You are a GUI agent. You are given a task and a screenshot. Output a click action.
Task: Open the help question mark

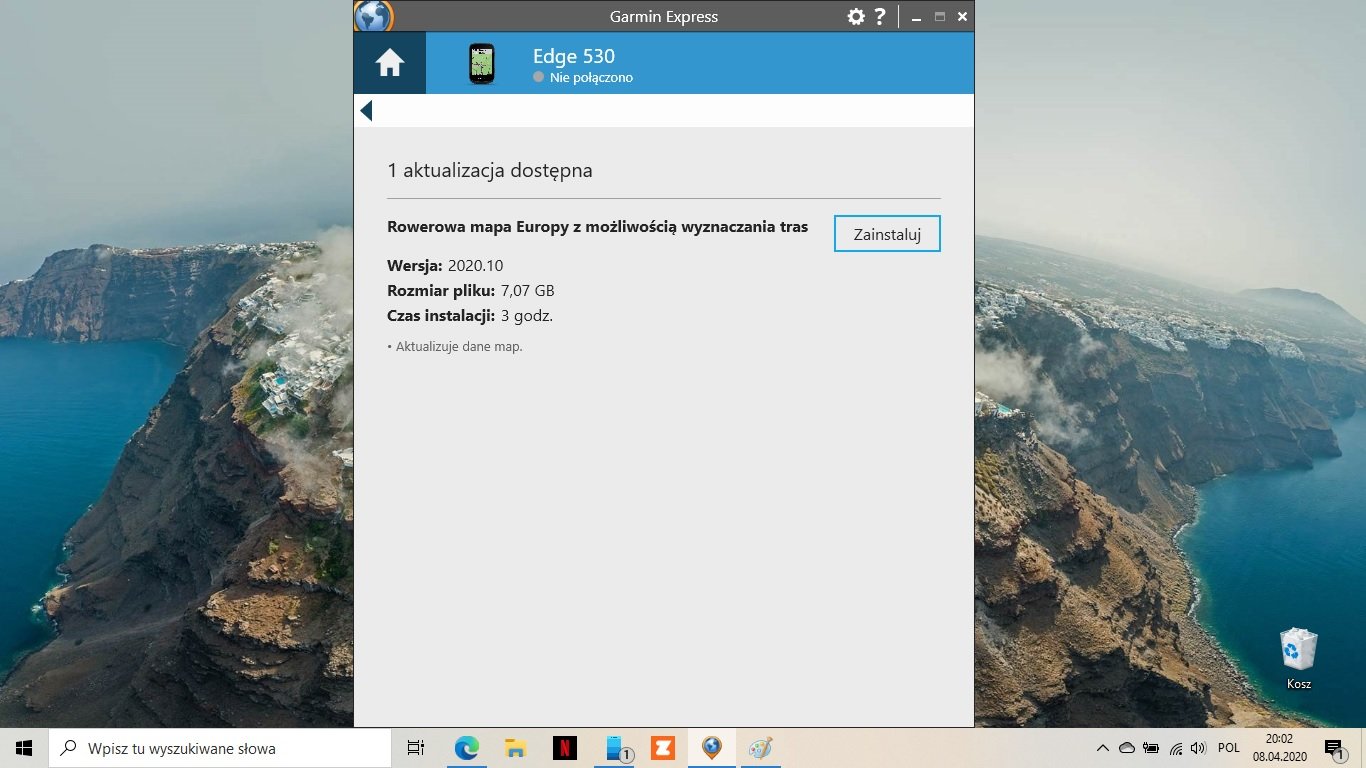pyautogui.click(x=880, y=16)
